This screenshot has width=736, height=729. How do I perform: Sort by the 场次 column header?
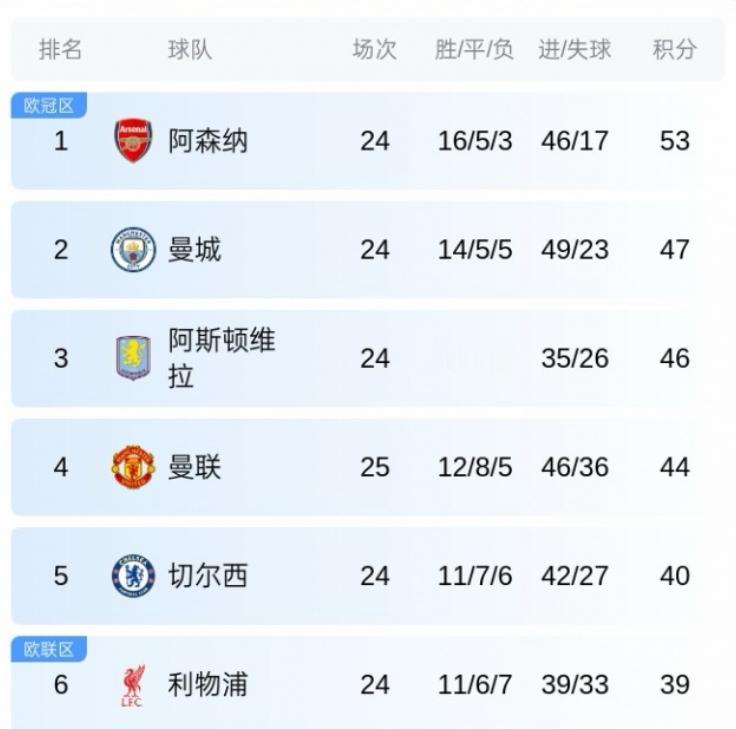(x=375, y=49)
